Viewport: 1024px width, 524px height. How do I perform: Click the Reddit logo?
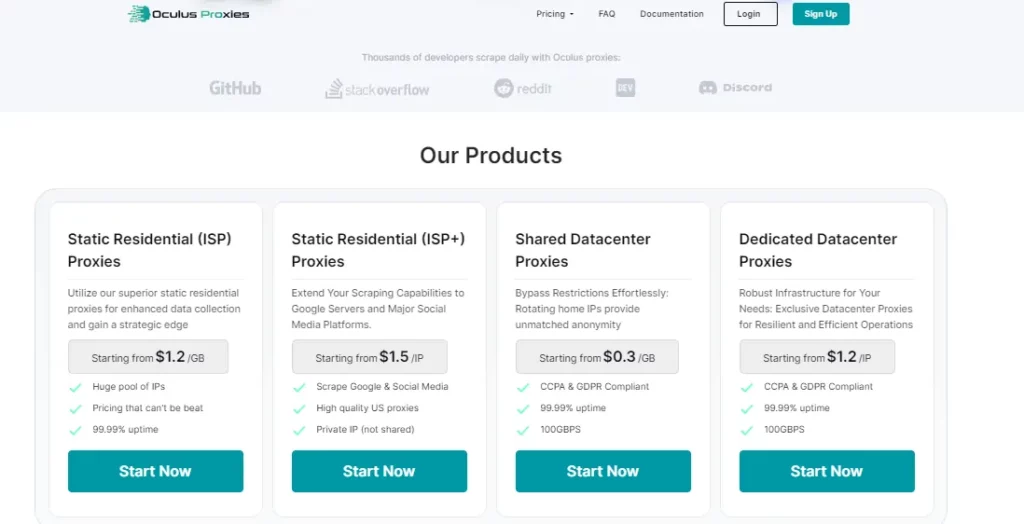(x=523, y=88)
